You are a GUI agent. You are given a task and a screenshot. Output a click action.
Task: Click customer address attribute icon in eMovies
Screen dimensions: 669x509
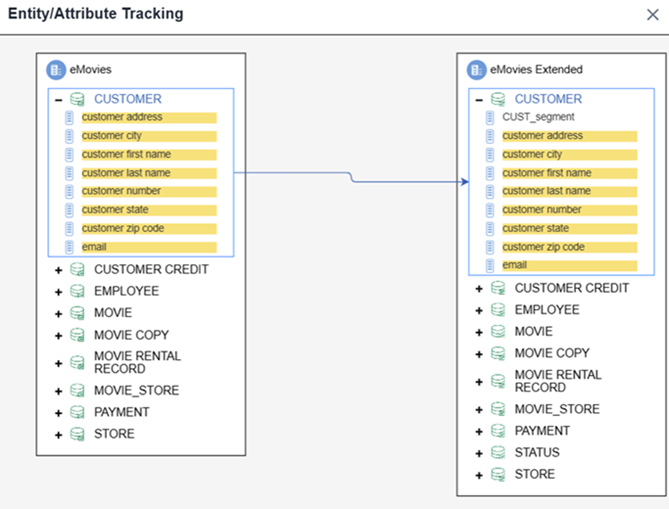coord(69,117)
